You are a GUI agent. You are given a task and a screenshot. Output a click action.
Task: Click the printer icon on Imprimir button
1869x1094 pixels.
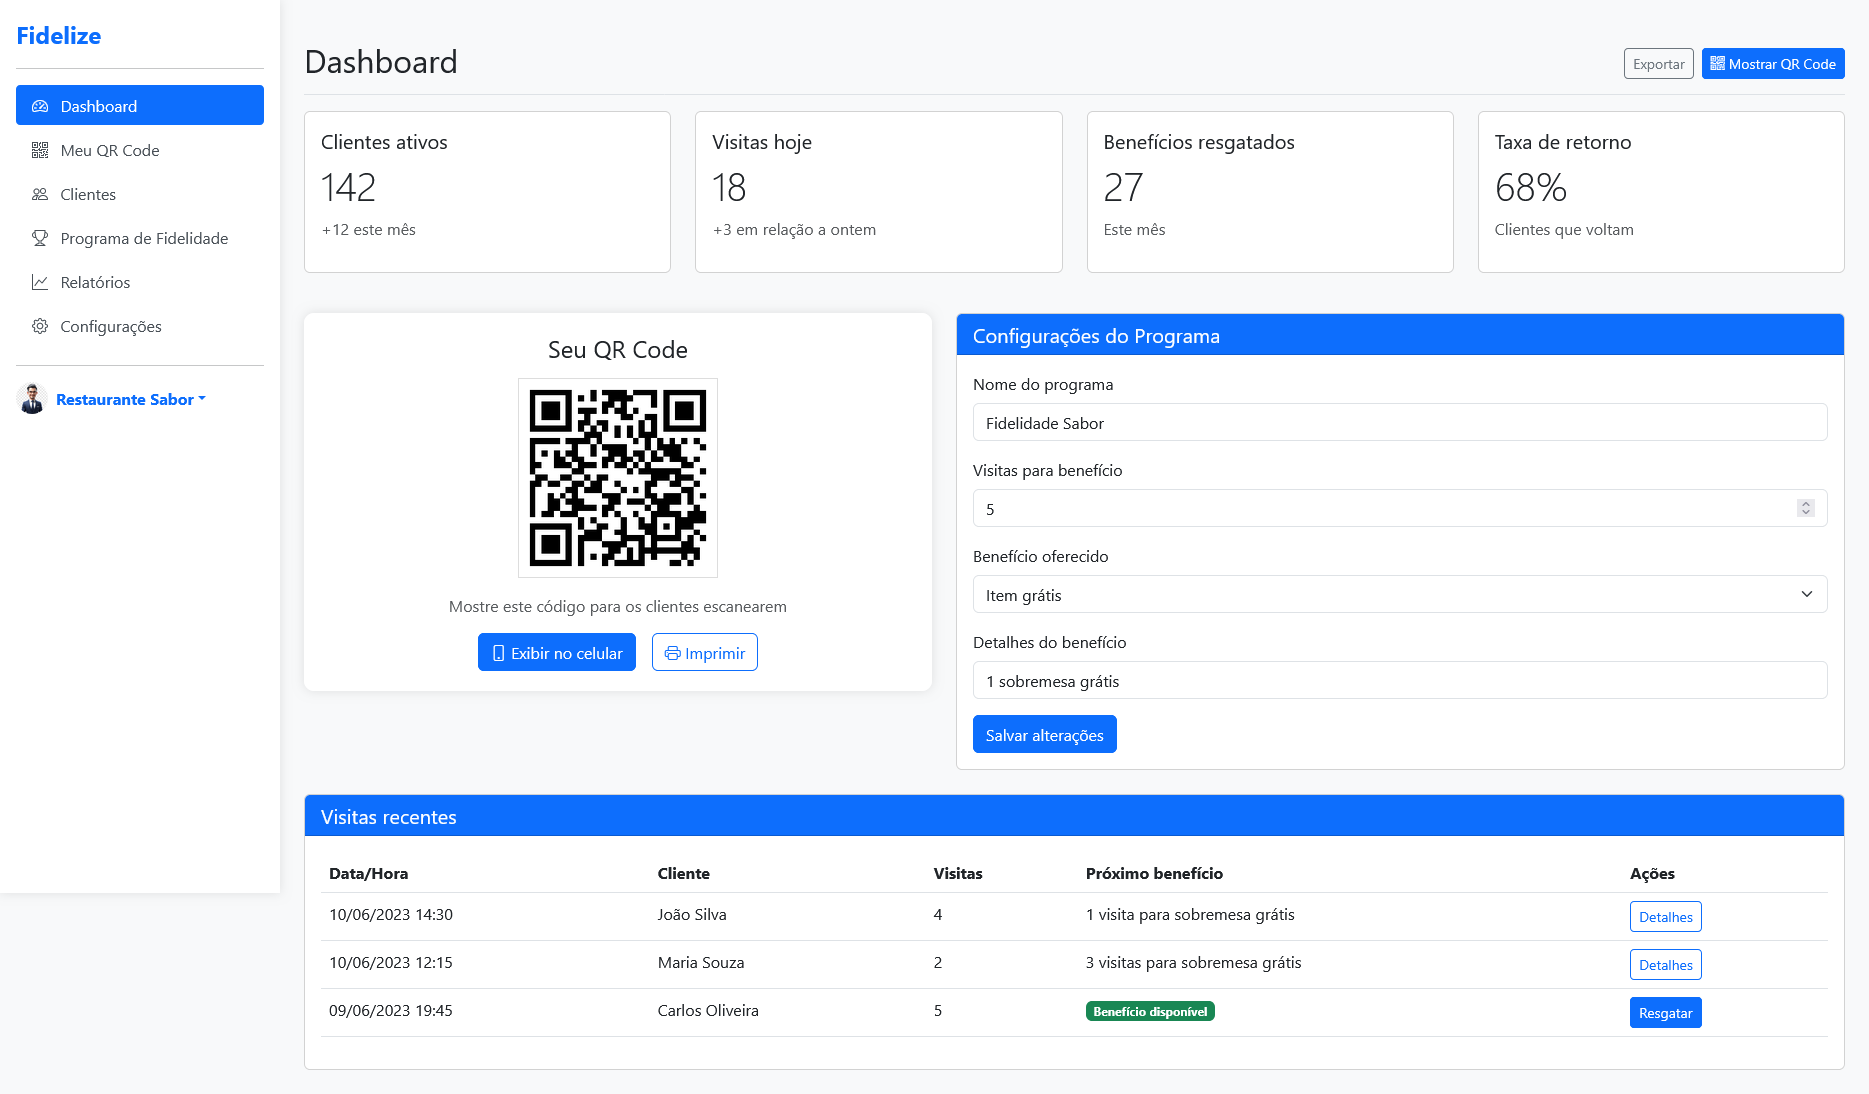(673, 653)
